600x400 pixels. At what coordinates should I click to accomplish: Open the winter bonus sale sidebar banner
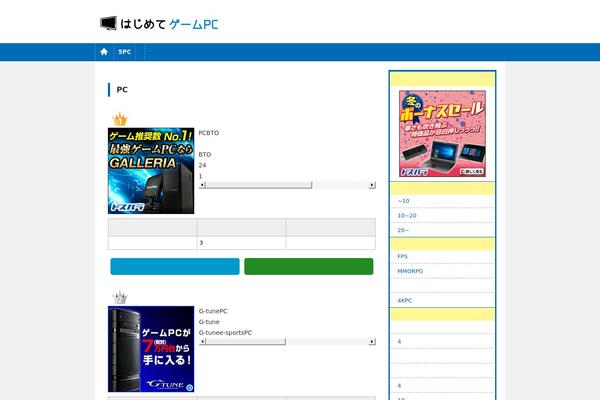click(442, 134)
